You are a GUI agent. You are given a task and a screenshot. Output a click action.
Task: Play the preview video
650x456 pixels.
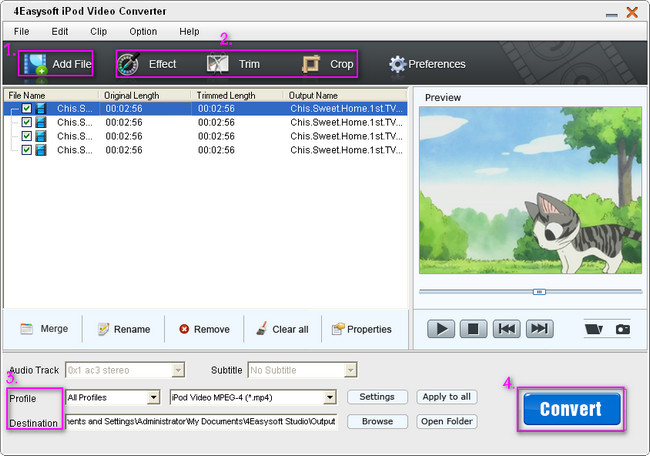441,329
